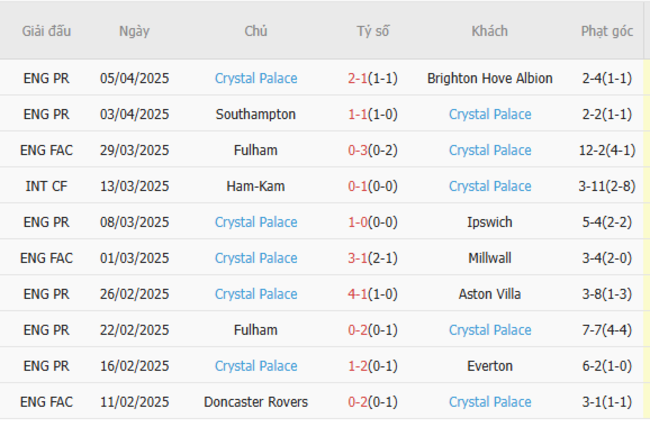This screenshot has width=650, height=427.
Task: Click Crystal Palace link in 03/04/2025 row
Action: click(490, 114)
